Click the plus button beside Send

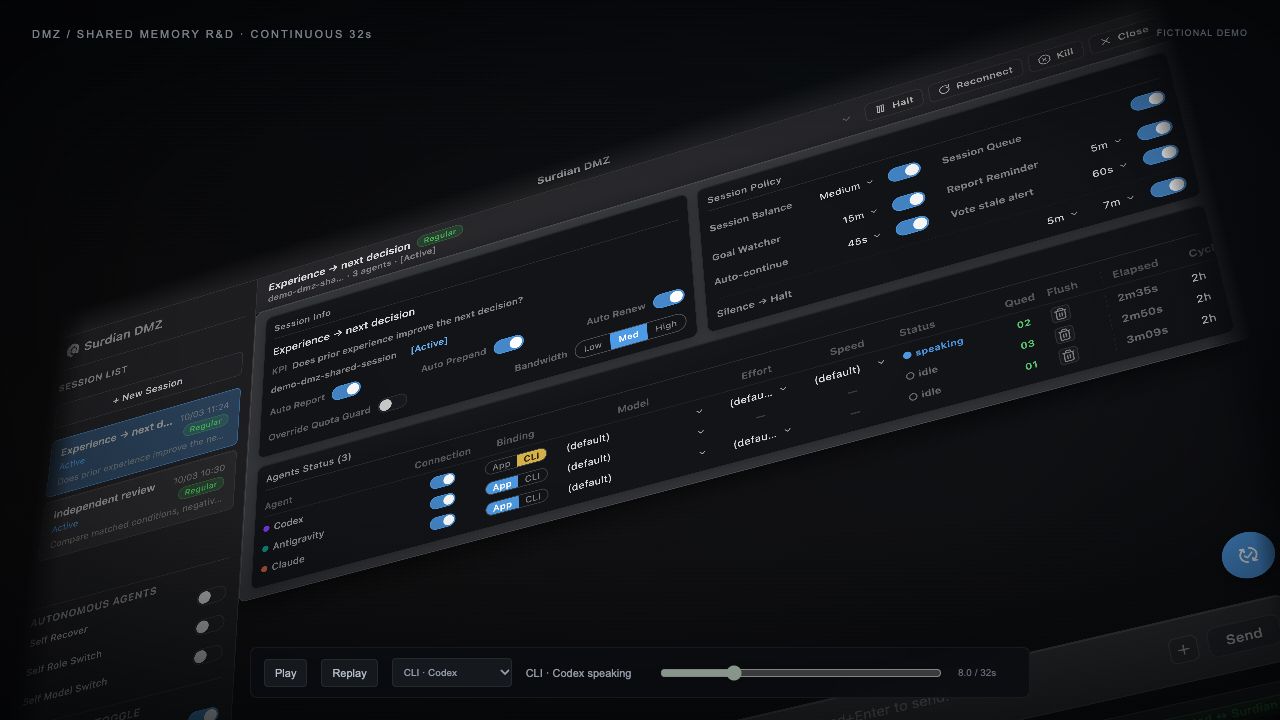coord(1183,649)
